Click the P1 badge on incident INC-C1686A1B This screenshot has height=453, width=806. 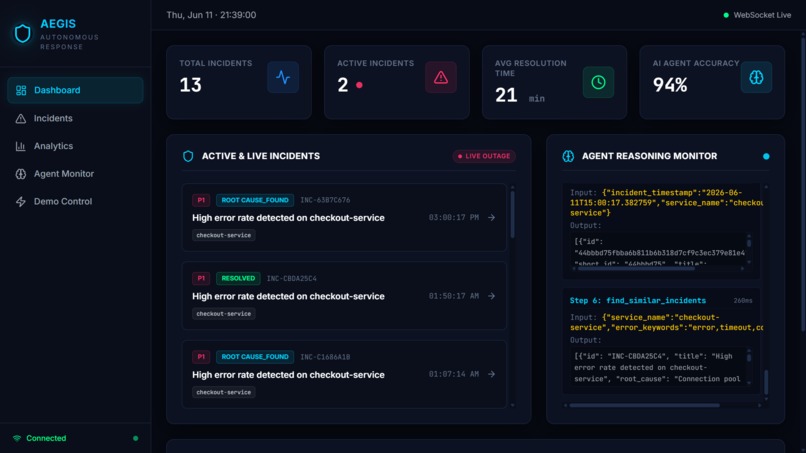point(201,357)
